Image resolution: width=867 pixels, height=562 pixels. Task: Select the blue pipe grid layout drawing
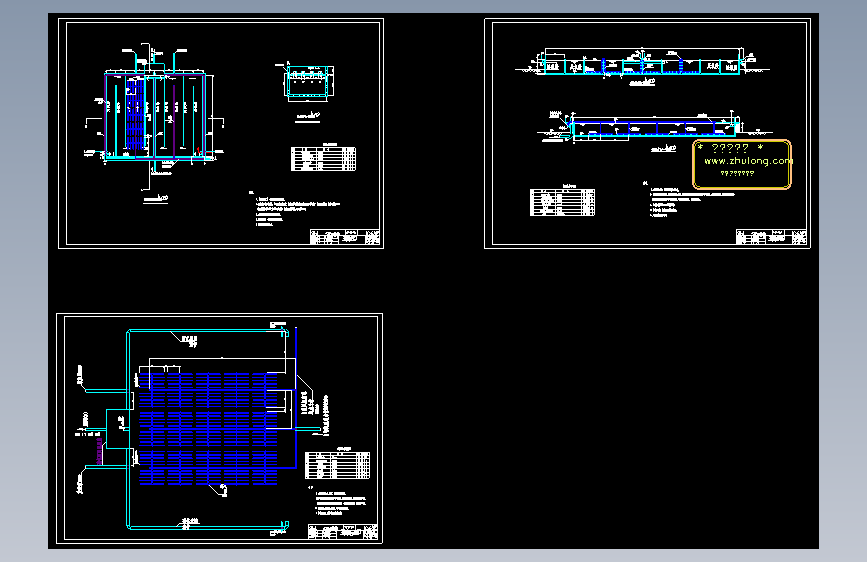(207, 429)
